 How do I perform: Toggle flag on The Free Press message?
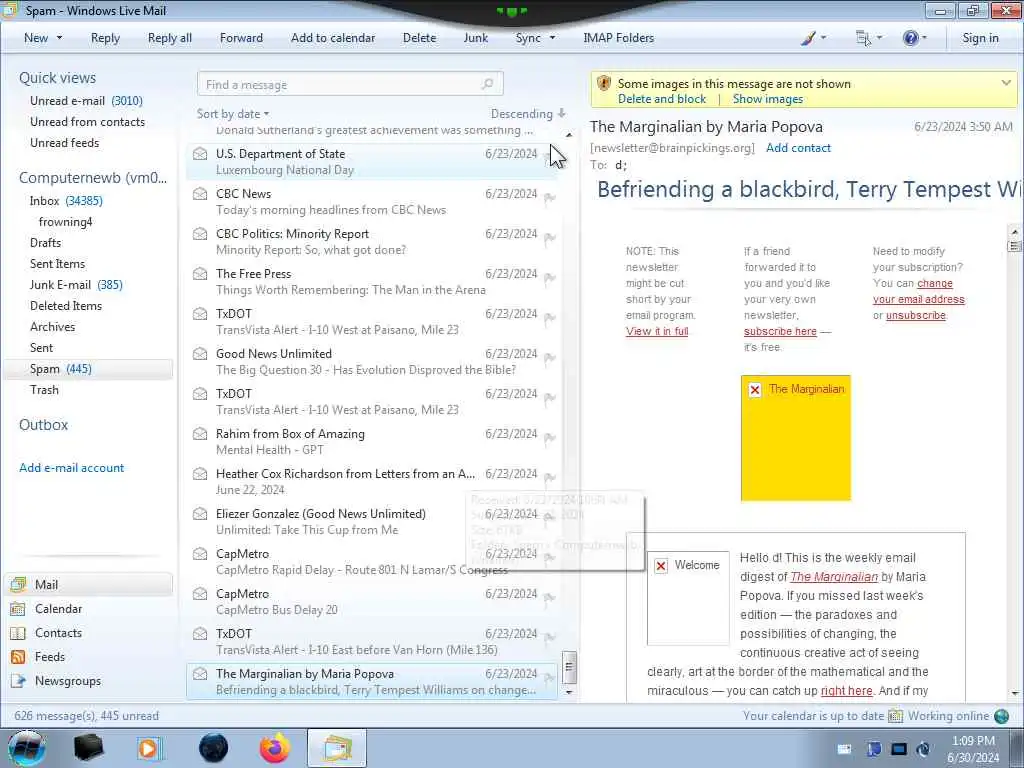550,278
